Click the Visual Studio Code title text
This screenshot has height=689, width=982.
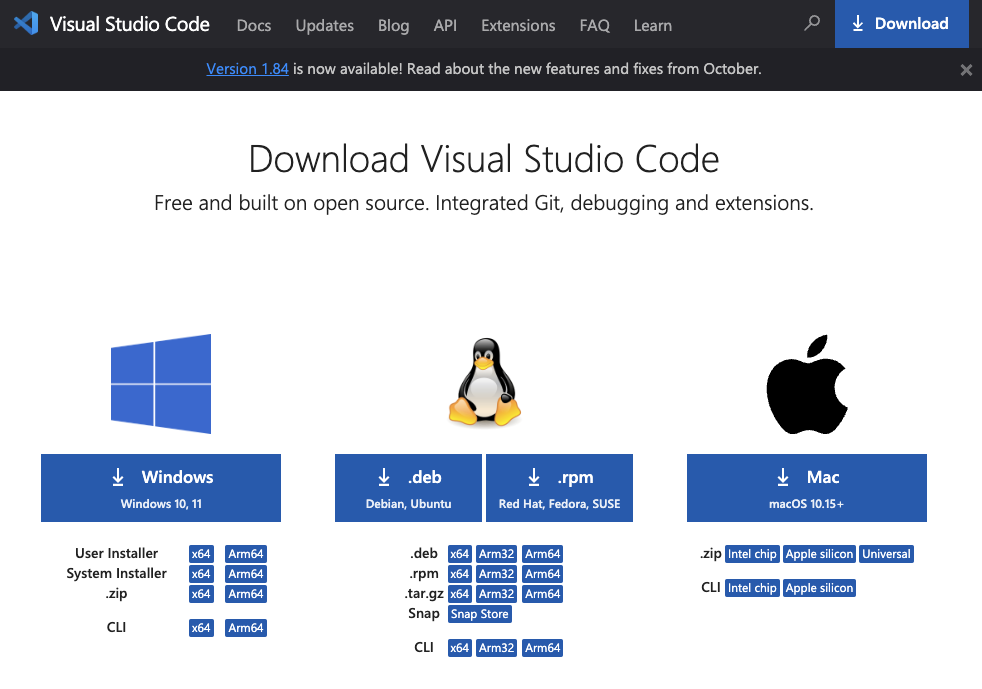tap(130, 24)
